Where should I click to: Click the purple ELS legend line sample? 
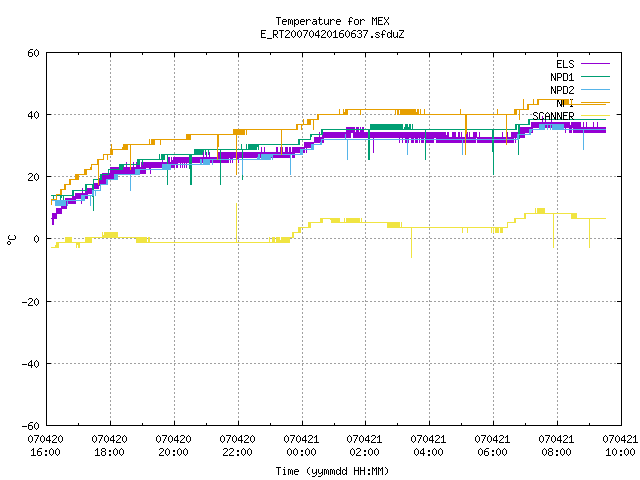coord(595,64)
